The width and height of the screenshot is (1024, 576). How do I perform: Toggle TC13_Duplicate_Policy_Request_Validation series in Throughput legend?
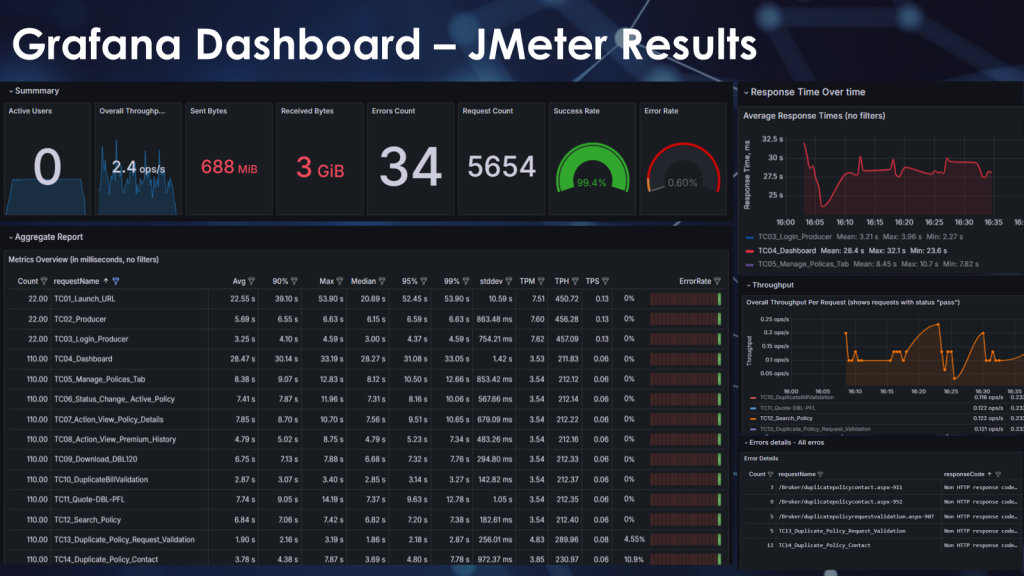coord(815,429)
